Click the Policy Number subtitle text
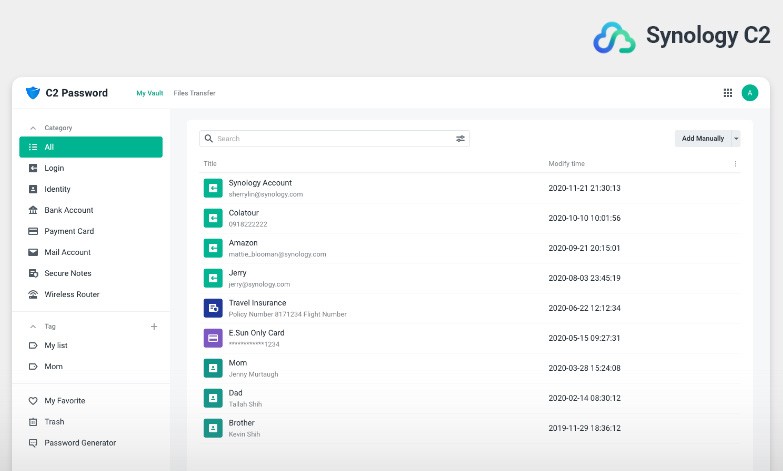 (288, 314)
